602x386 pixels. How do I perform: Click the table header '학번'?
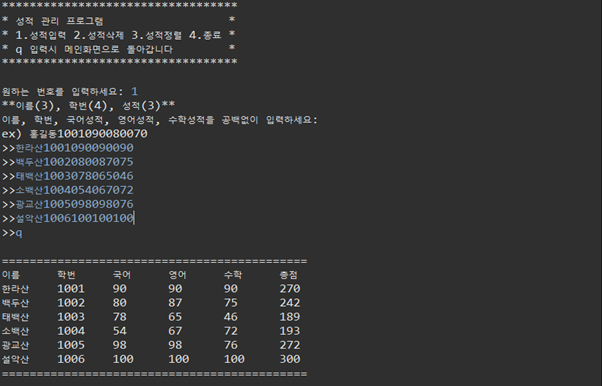click(66, 275)
